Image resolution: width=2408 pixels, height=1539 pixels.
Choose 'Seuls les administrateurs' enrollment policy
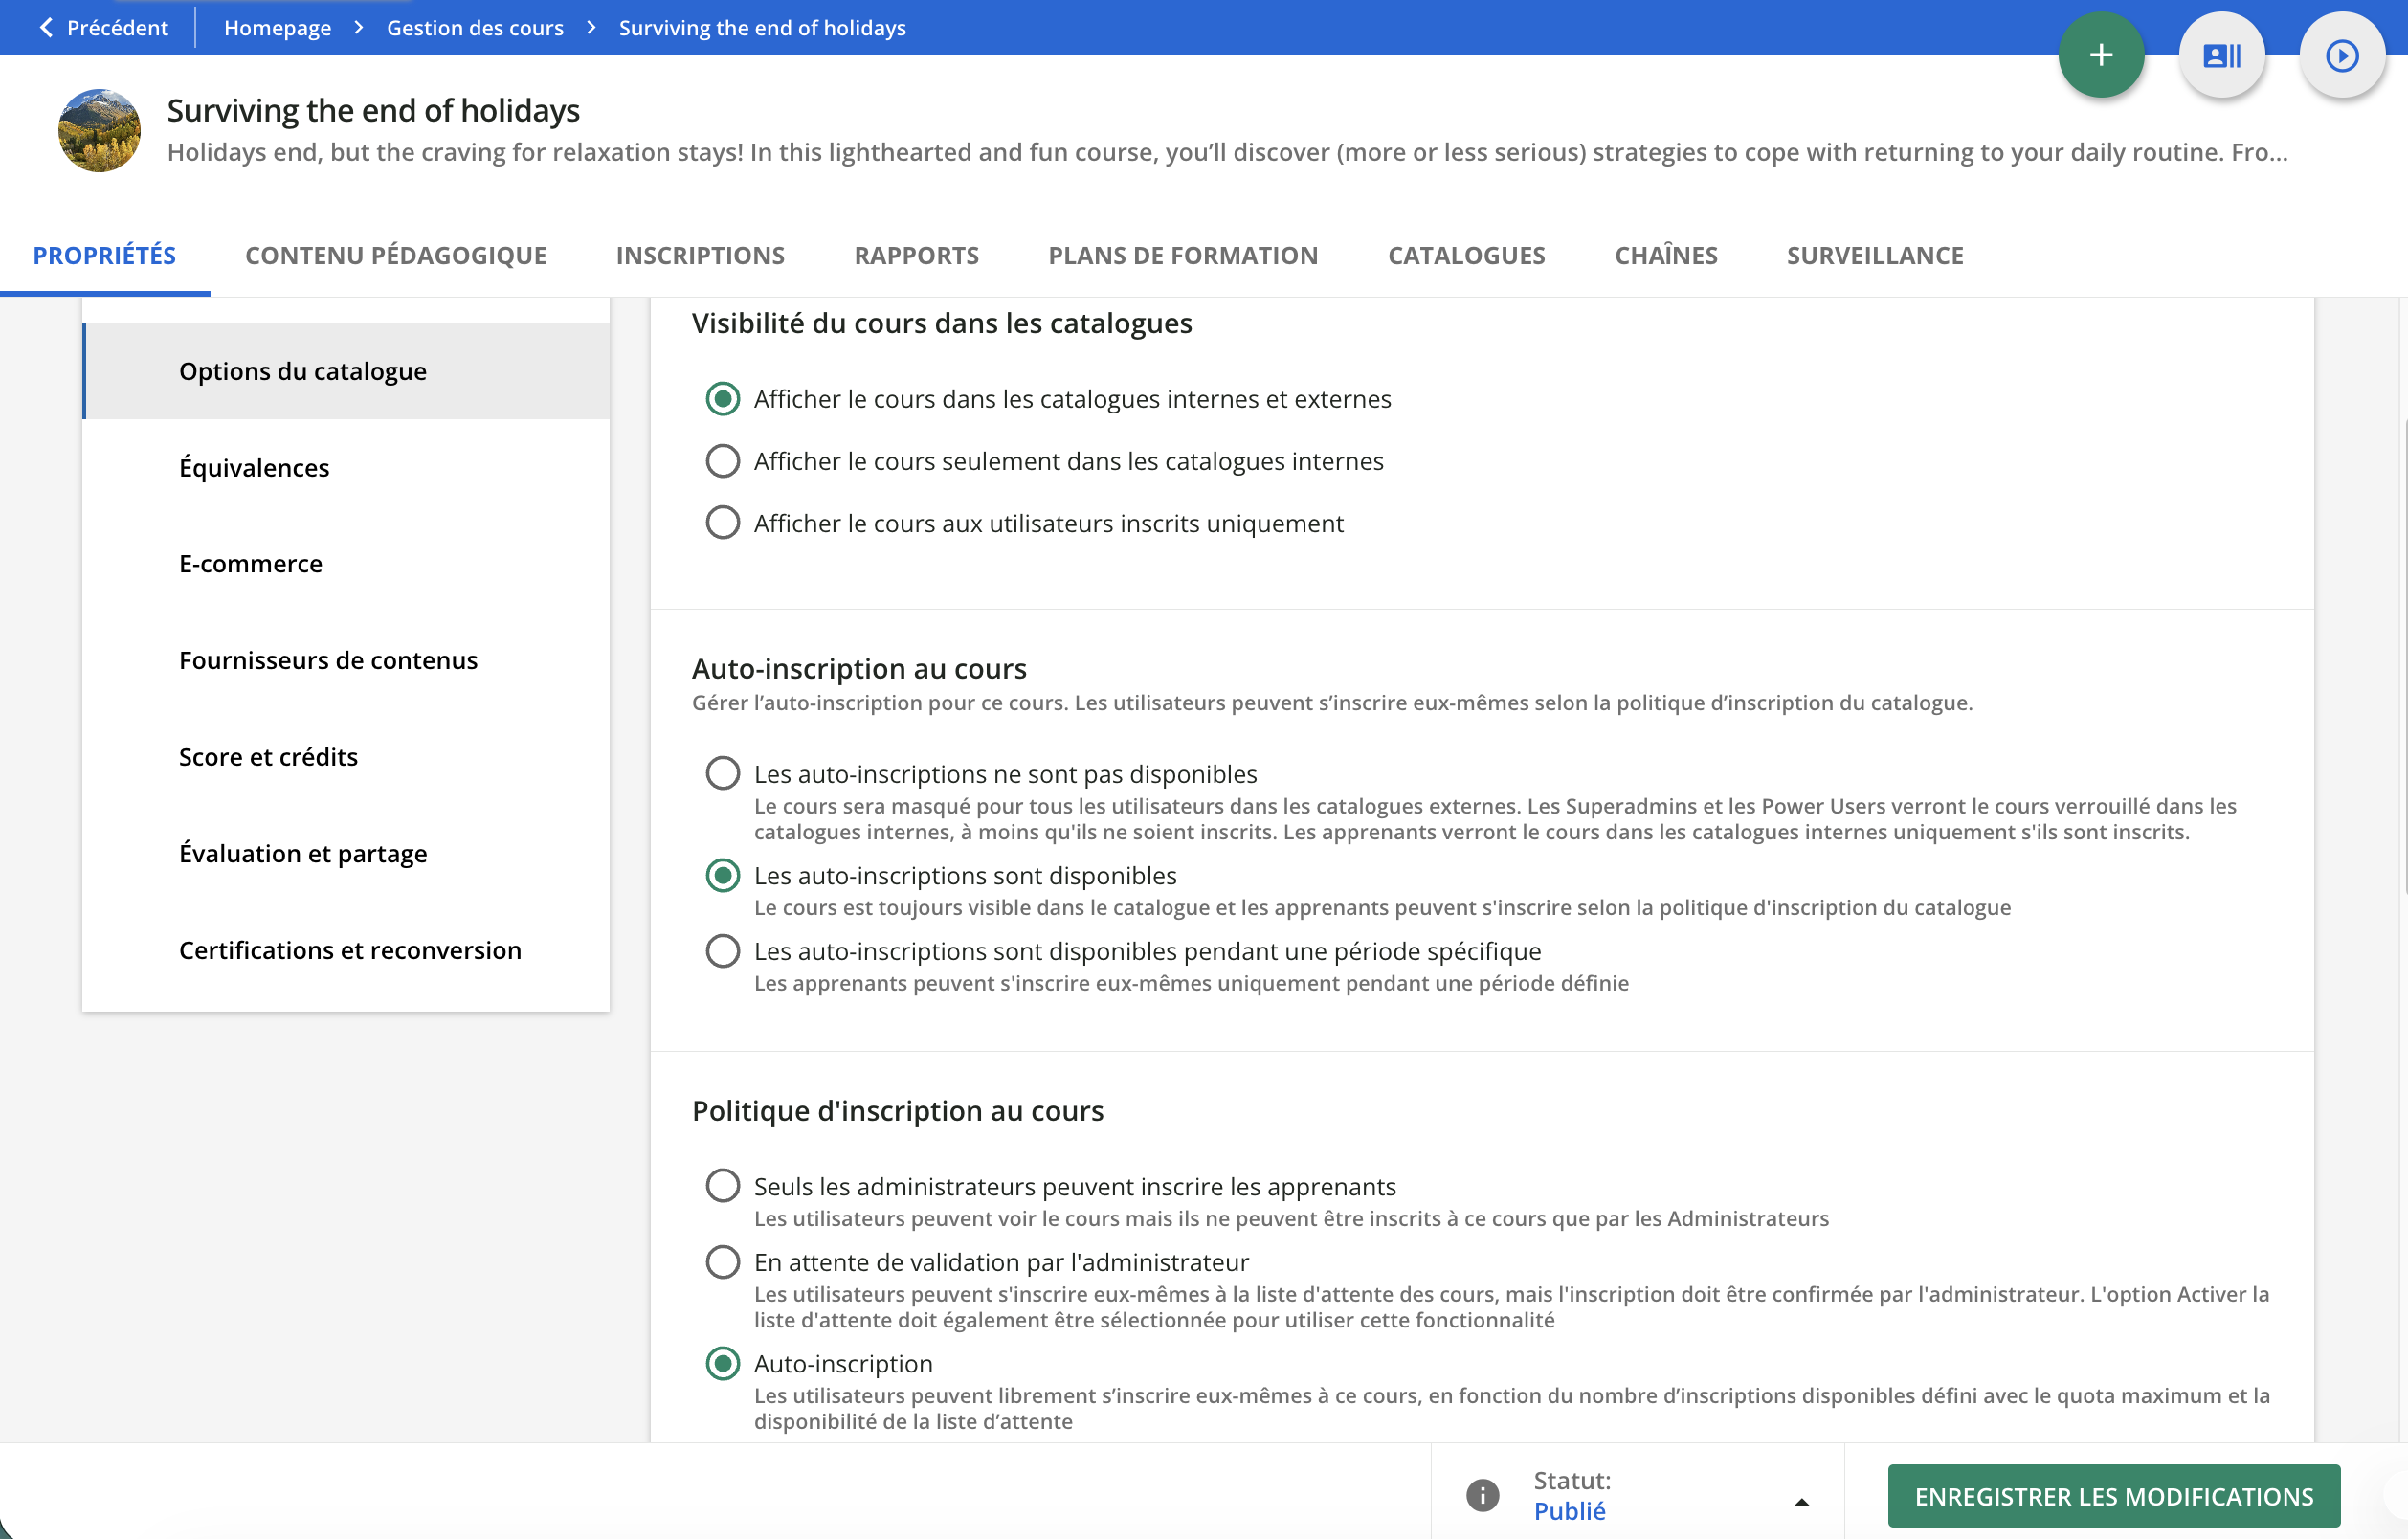coord(722,1186)
